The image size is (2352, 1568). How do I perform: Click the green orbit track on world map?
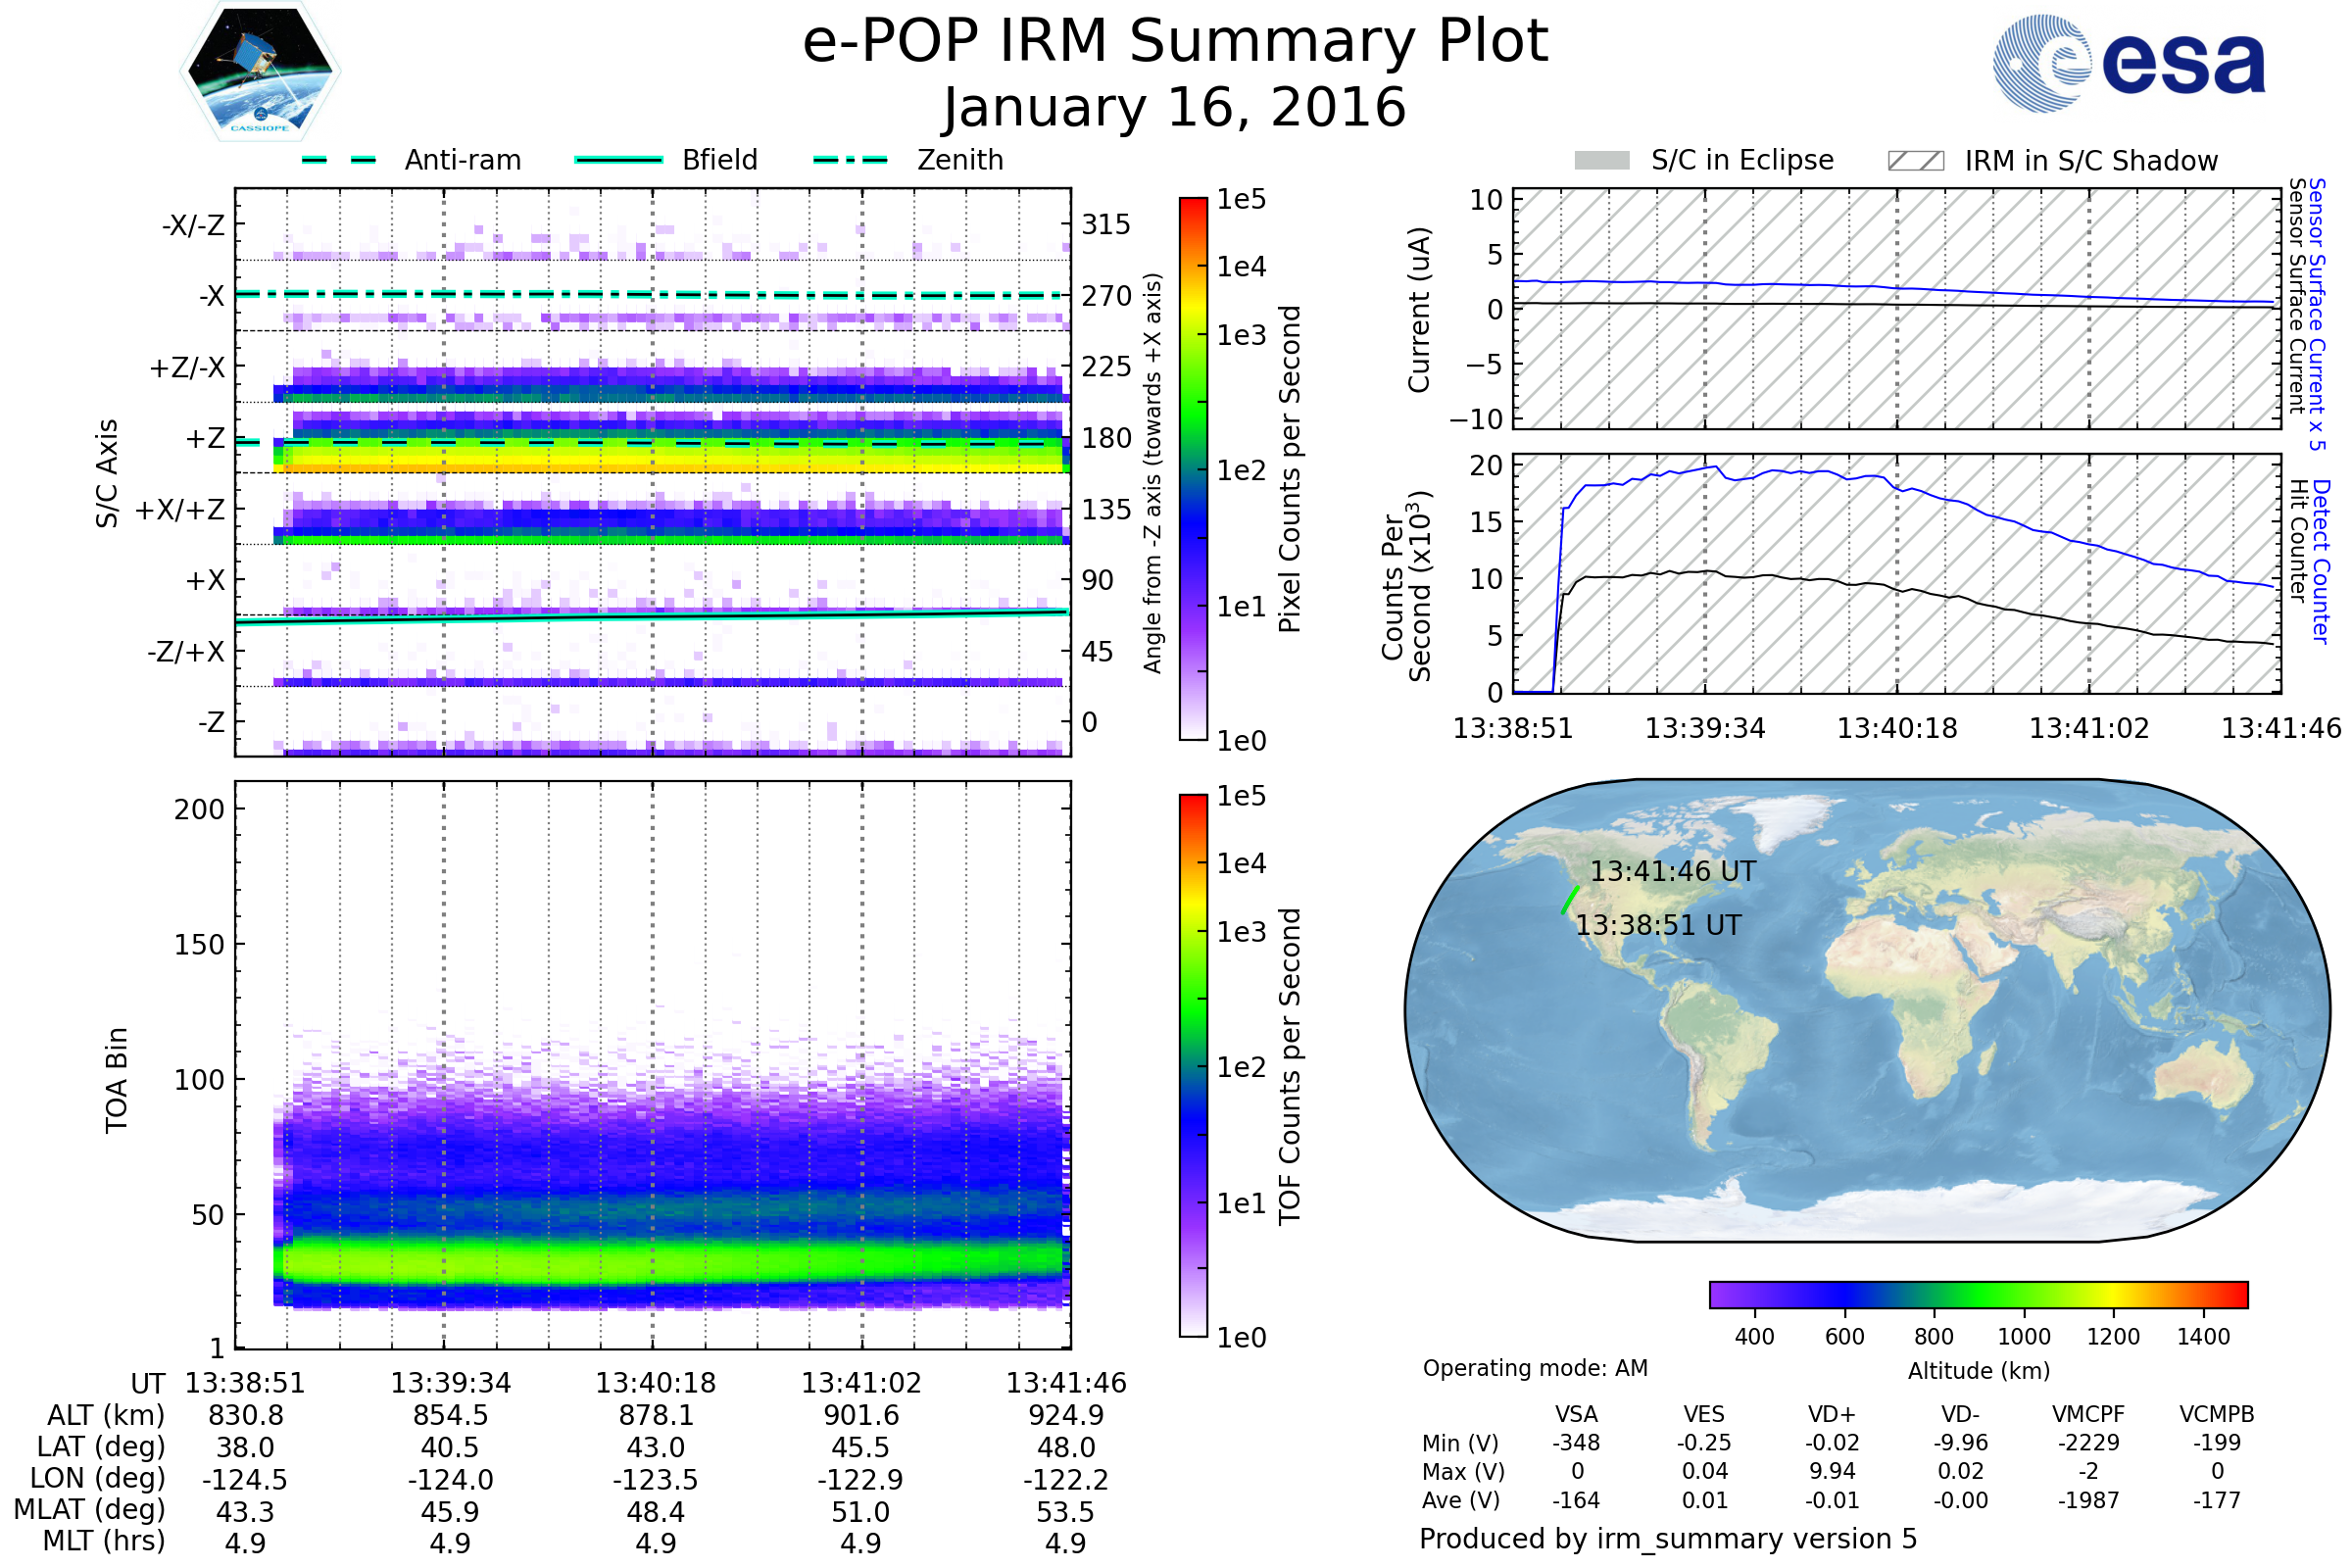click(x=1570, y=900)
